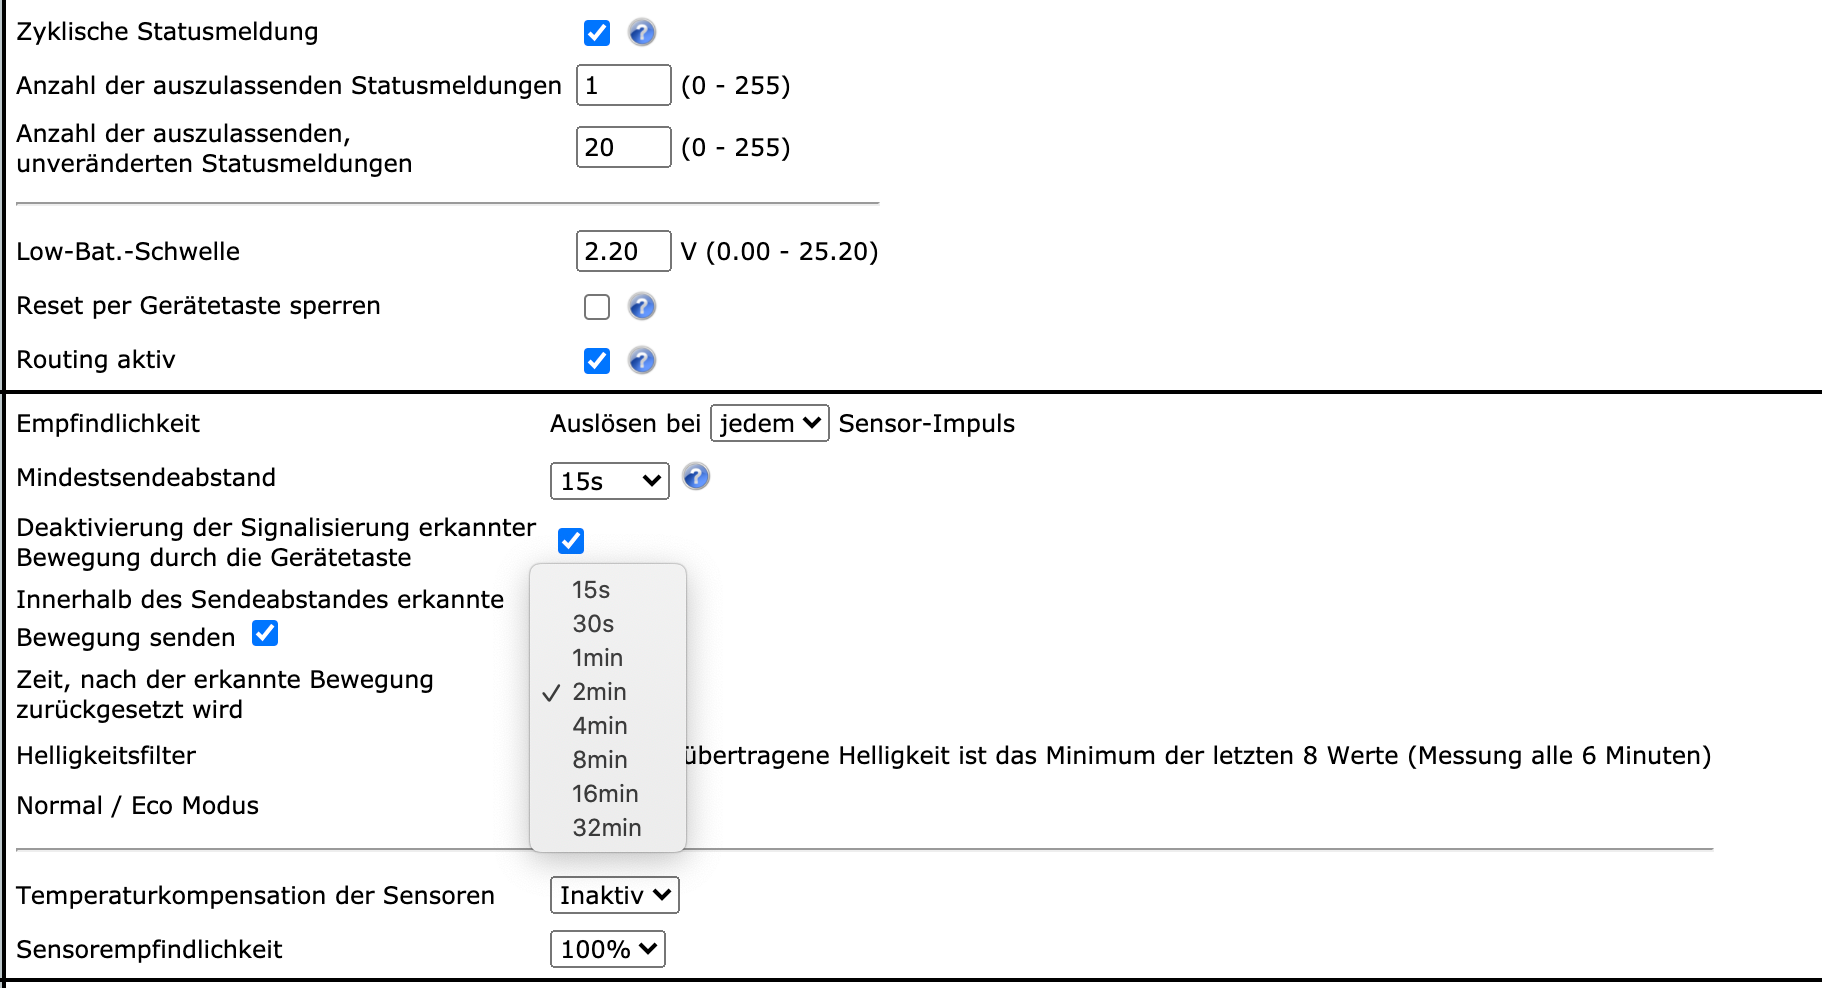
Task: Uncheck Zyklische Statusmeldung checkbox
Action: coord(597,33)
